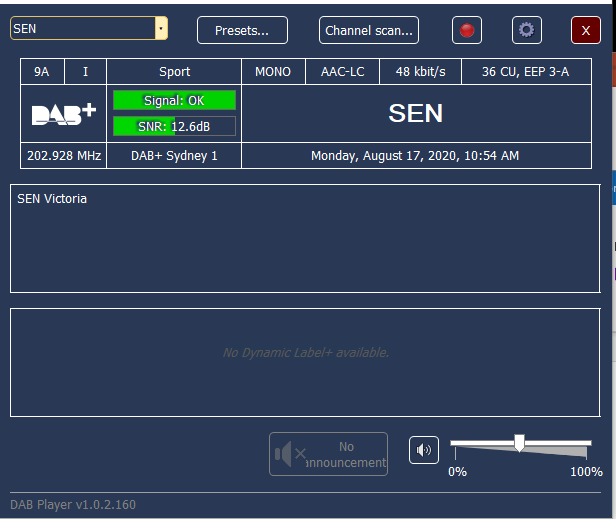Viewport: 616px width, 519px height.
Task: Click the 202.928 MHz frequency cell
Action: pyautogui.click(x=64, y=156)
